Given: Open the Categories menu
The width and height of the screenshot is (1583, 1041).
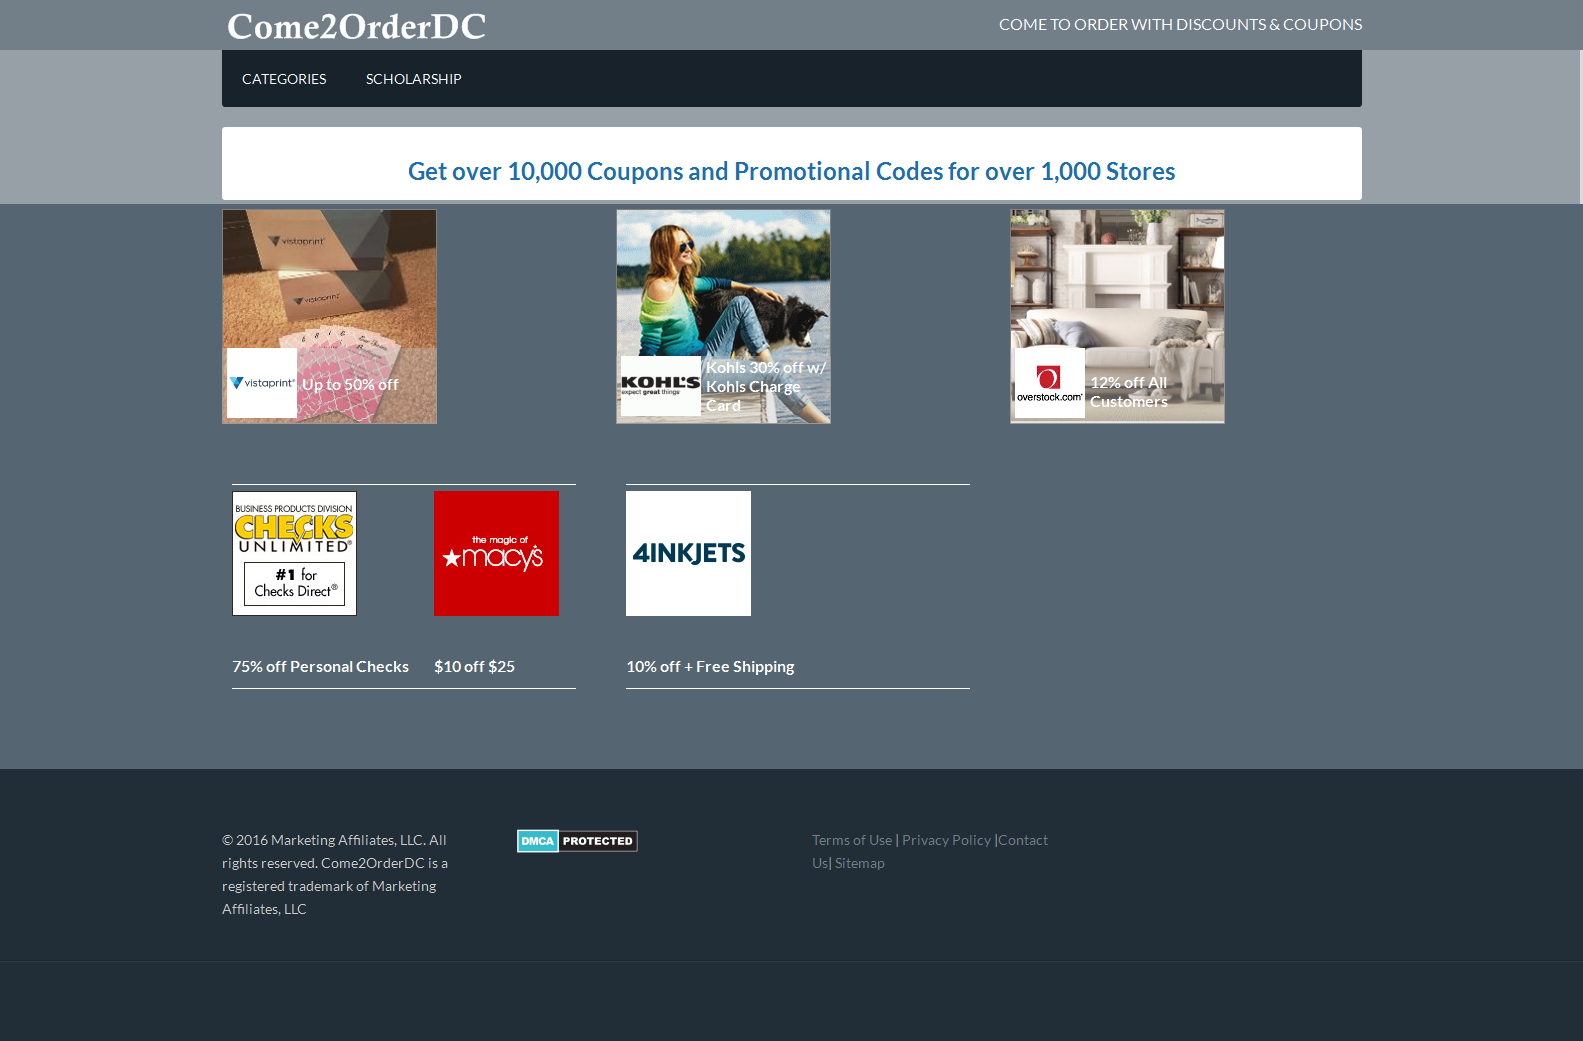Looking at the screenshot, I should [284, 79].
